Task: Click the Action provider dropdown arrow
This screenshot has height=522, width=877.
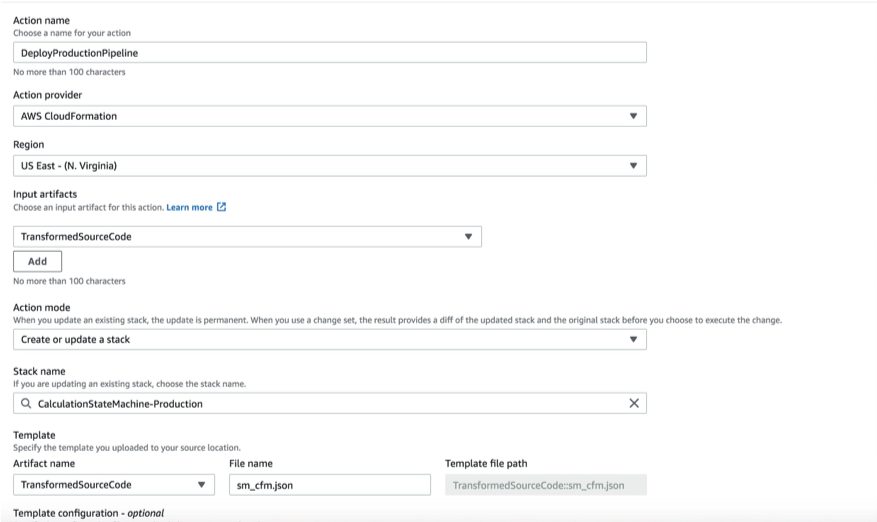Action: coord(633,116)
